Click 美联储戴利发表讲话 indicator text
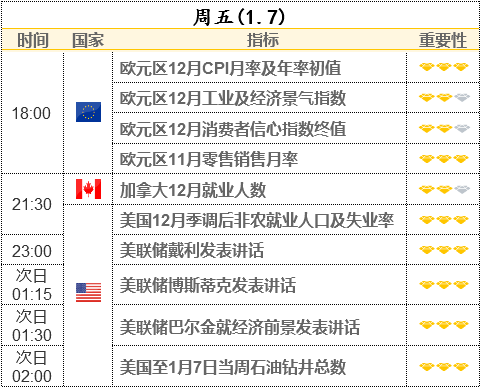 click(x=192, y=250)
